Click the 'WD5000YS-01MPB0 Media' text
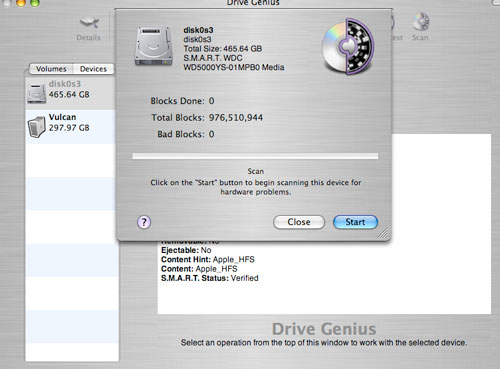The height and width of the screenshot is (369, 500). [x=234, y=67]
